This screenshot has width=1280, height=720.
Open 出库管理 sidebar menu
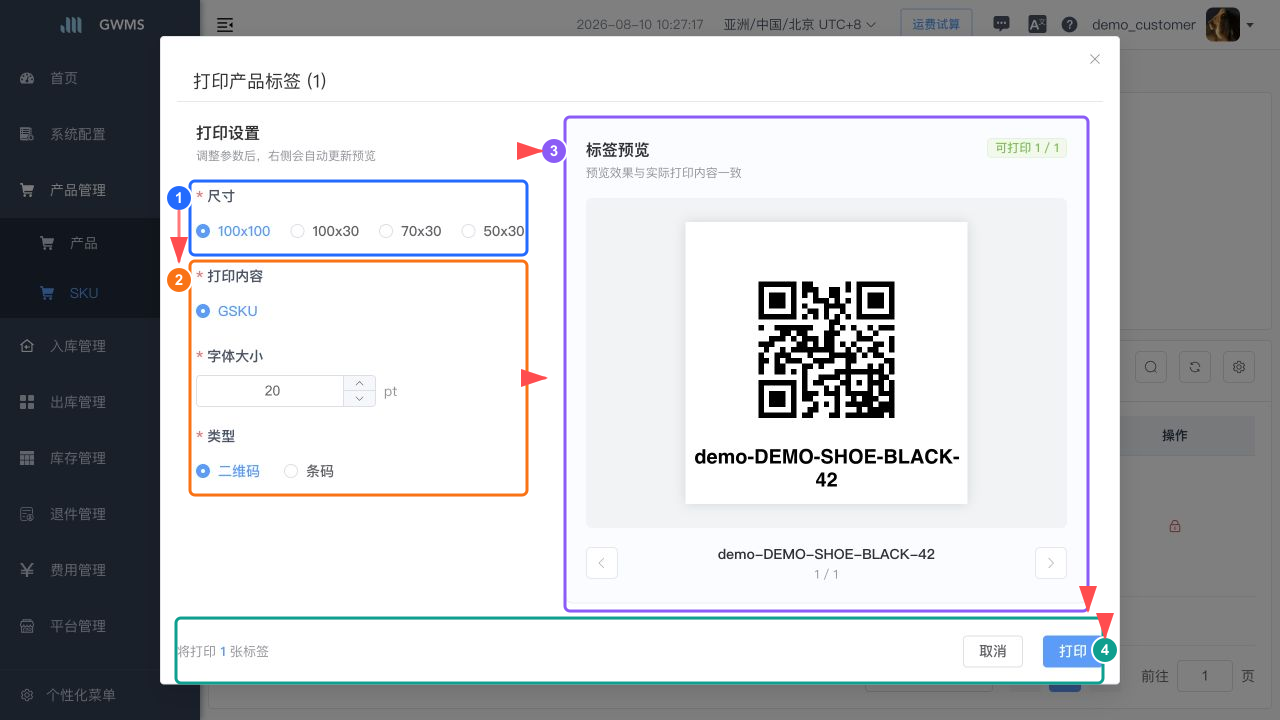78,402
